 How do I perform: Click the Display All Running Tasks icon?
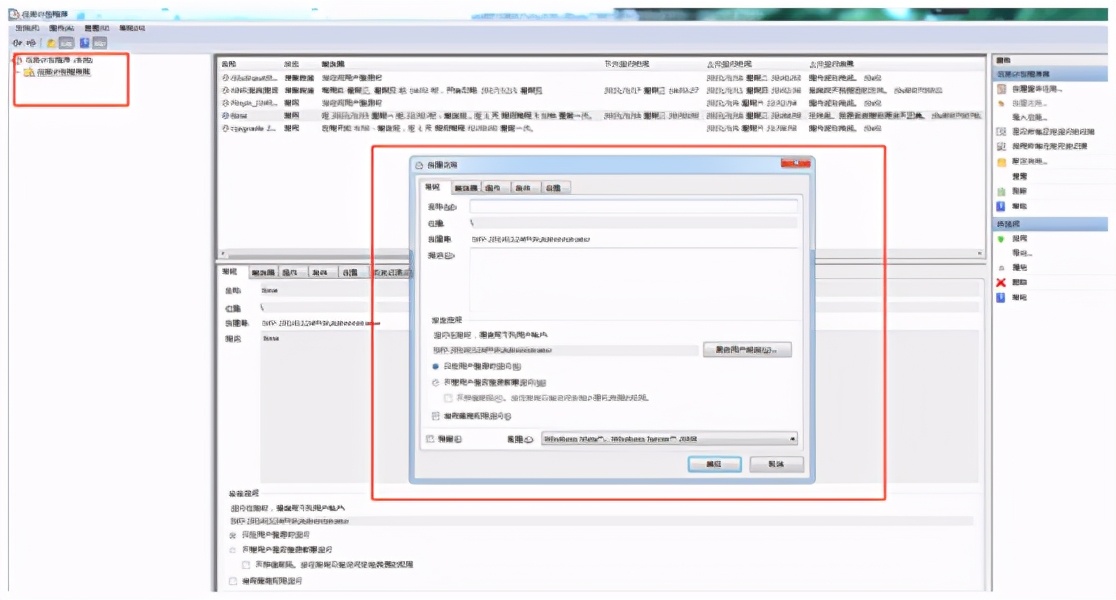point(1001,132)
